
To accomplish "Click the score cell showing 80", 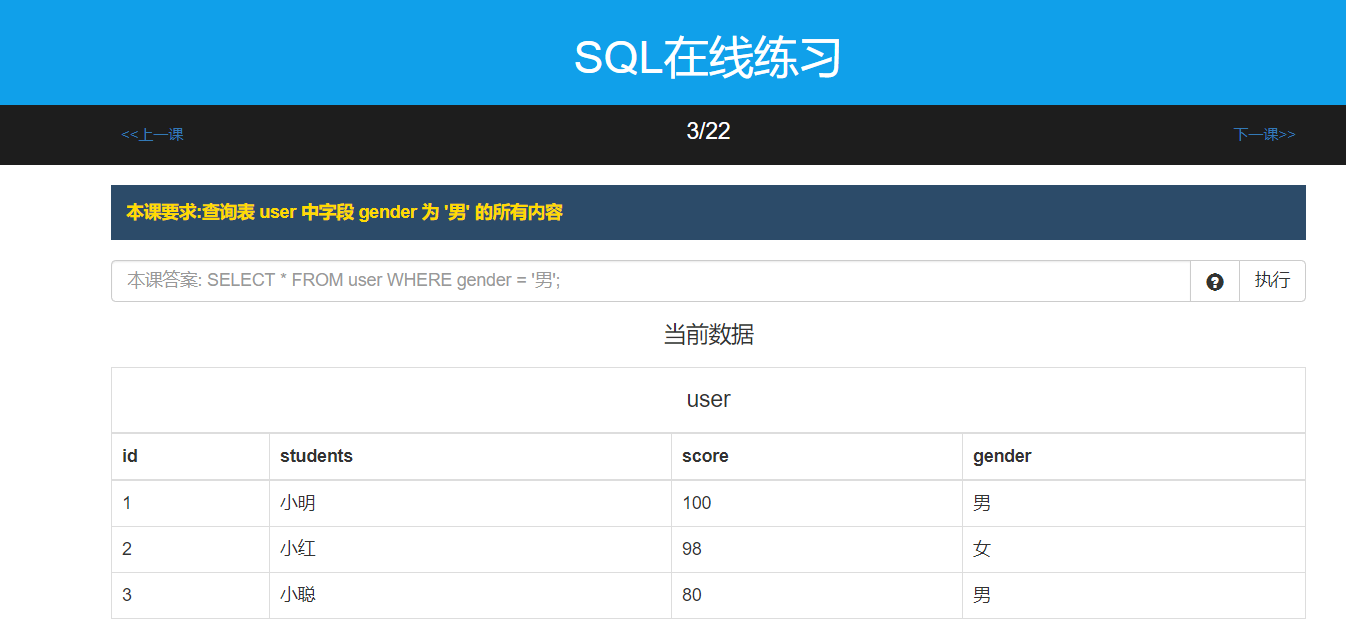I will (692, 595).
